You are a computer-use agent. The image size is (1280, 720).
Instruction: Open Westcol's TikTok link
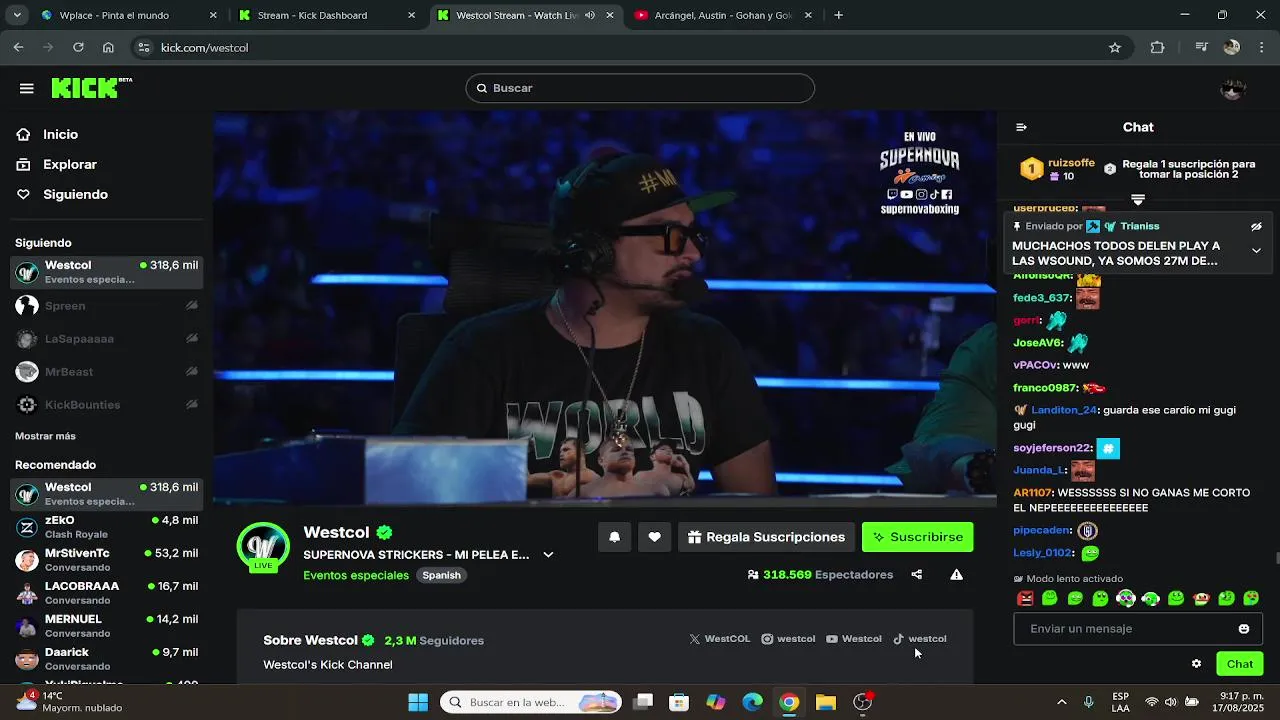920,639
